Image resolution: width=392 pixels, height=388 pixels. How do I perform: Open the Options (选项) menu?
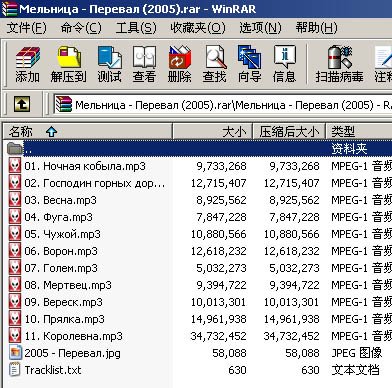coord(260,28)
